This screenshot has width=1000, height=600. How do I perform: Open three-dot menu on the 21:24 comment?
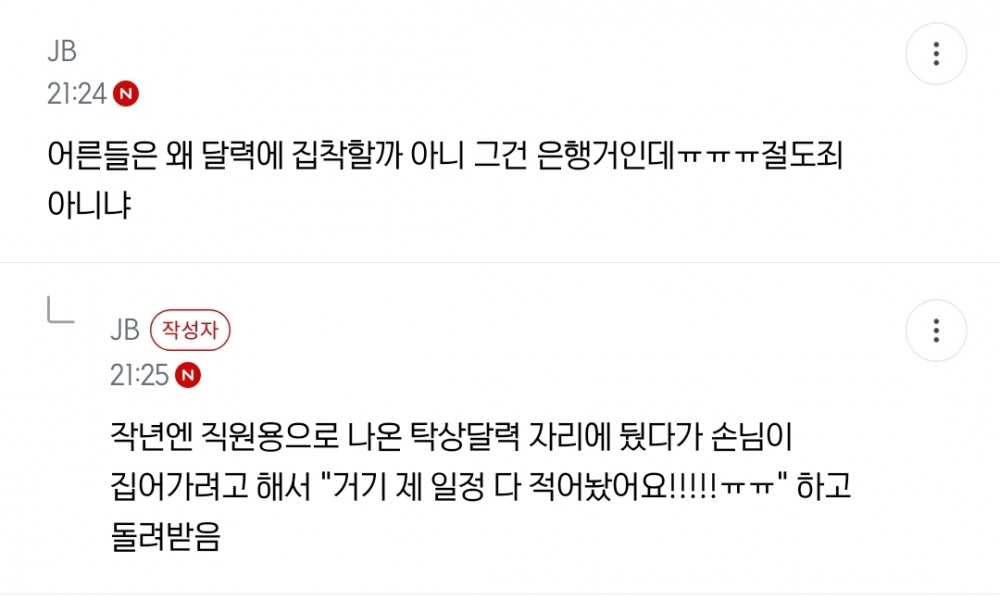[936, 54]
